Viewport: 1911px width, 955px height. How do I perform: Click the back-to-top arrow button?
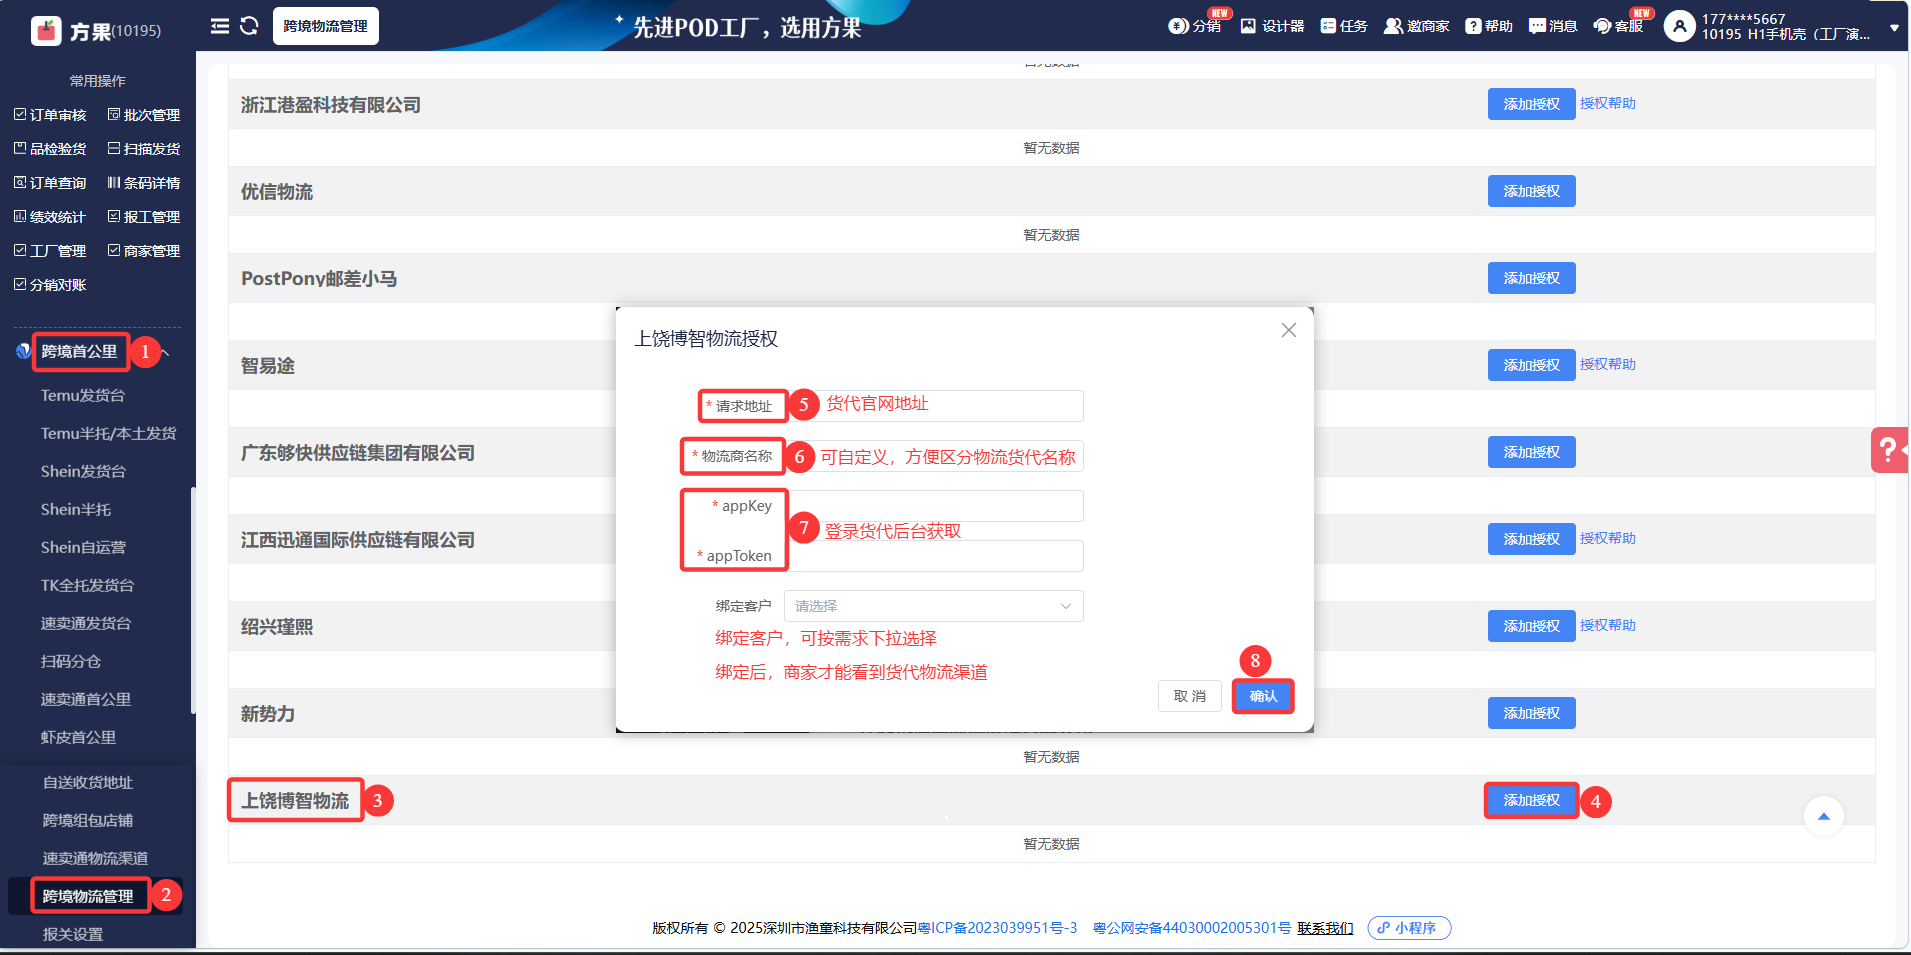pyautogui.click(x=1823, y=816)
